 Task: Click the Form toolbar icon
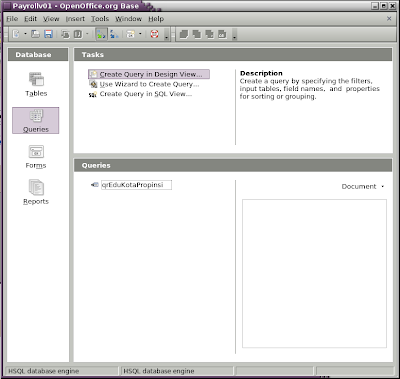pyautogui.click(x=131, y=34)
